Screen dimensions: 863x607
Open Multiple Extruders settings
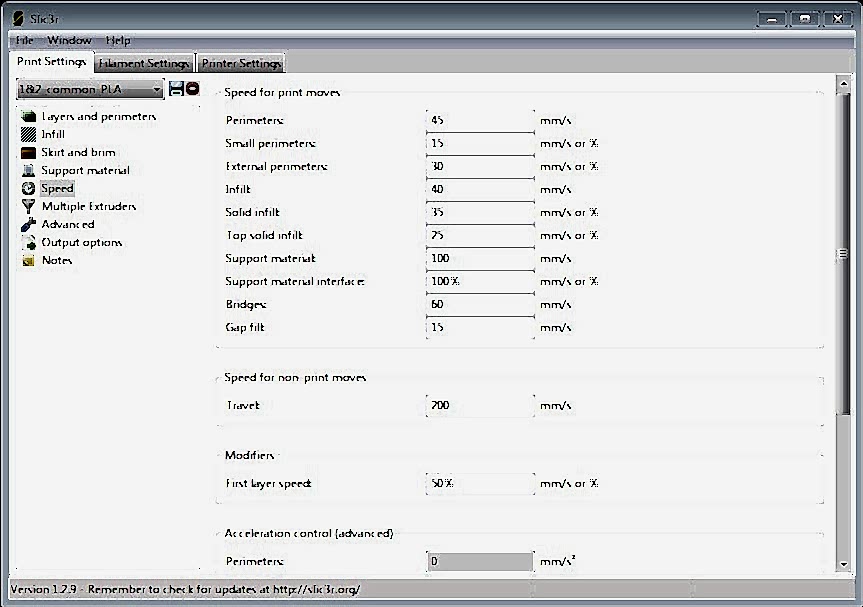(88, 206)
